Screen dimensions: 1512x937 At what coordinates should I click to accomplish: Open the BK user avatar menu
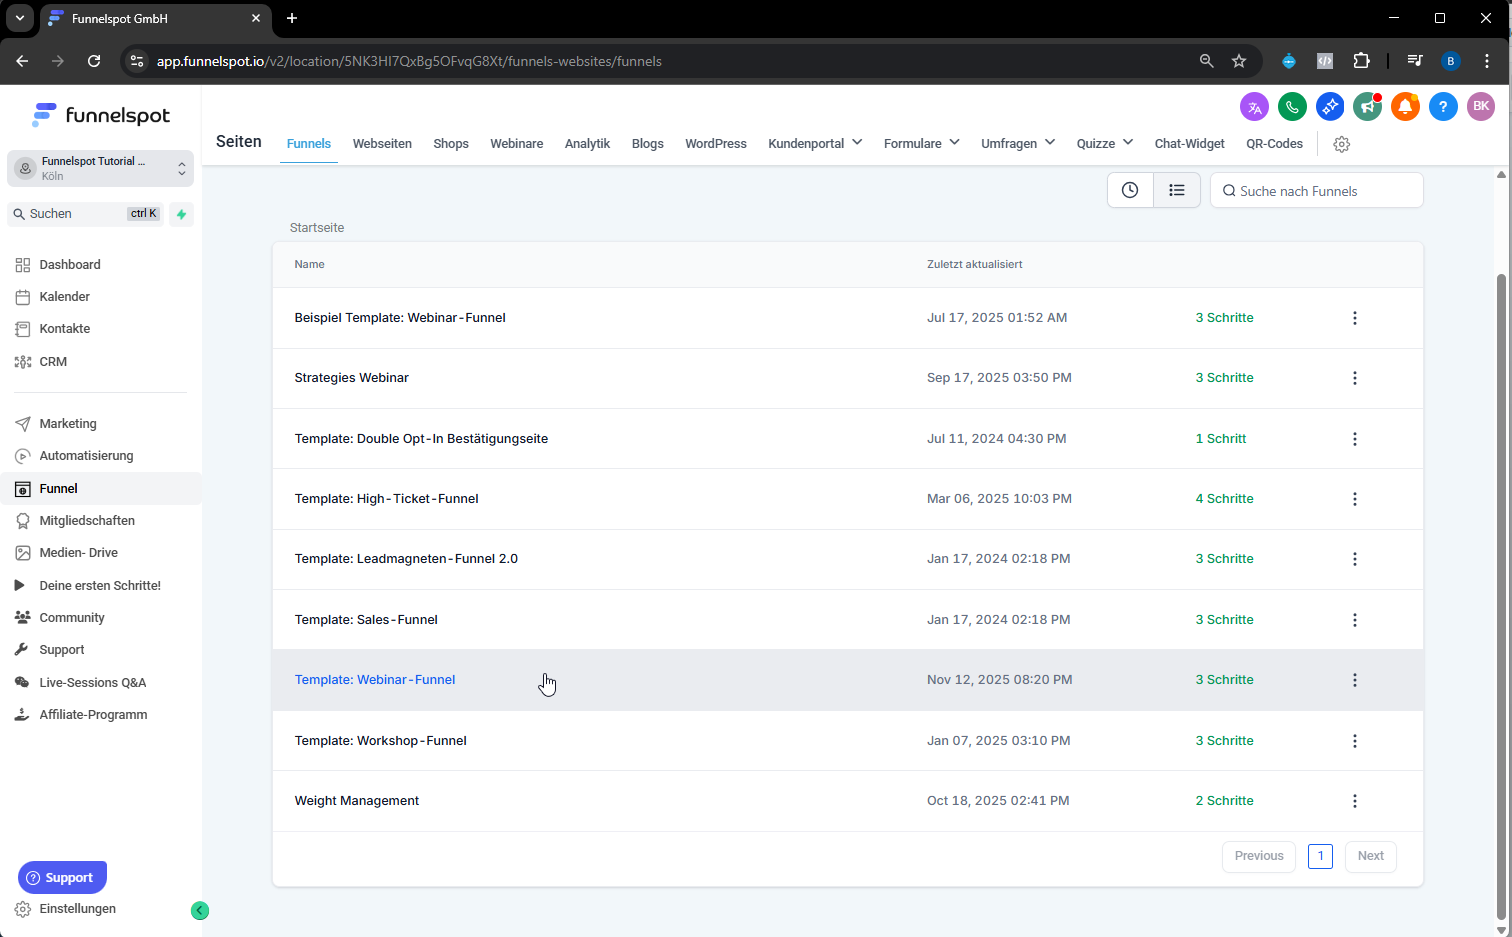tap(1481, 106)
